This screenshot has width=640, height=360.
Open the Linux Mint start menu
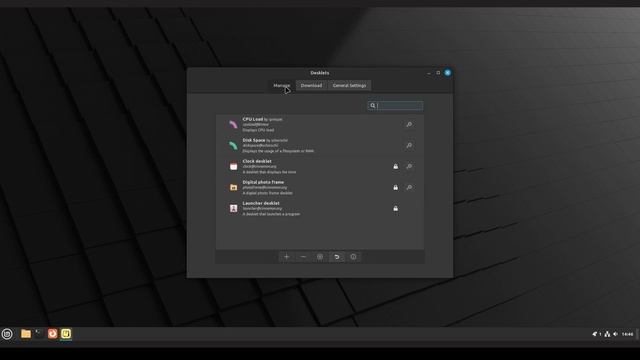pos(7,334)
